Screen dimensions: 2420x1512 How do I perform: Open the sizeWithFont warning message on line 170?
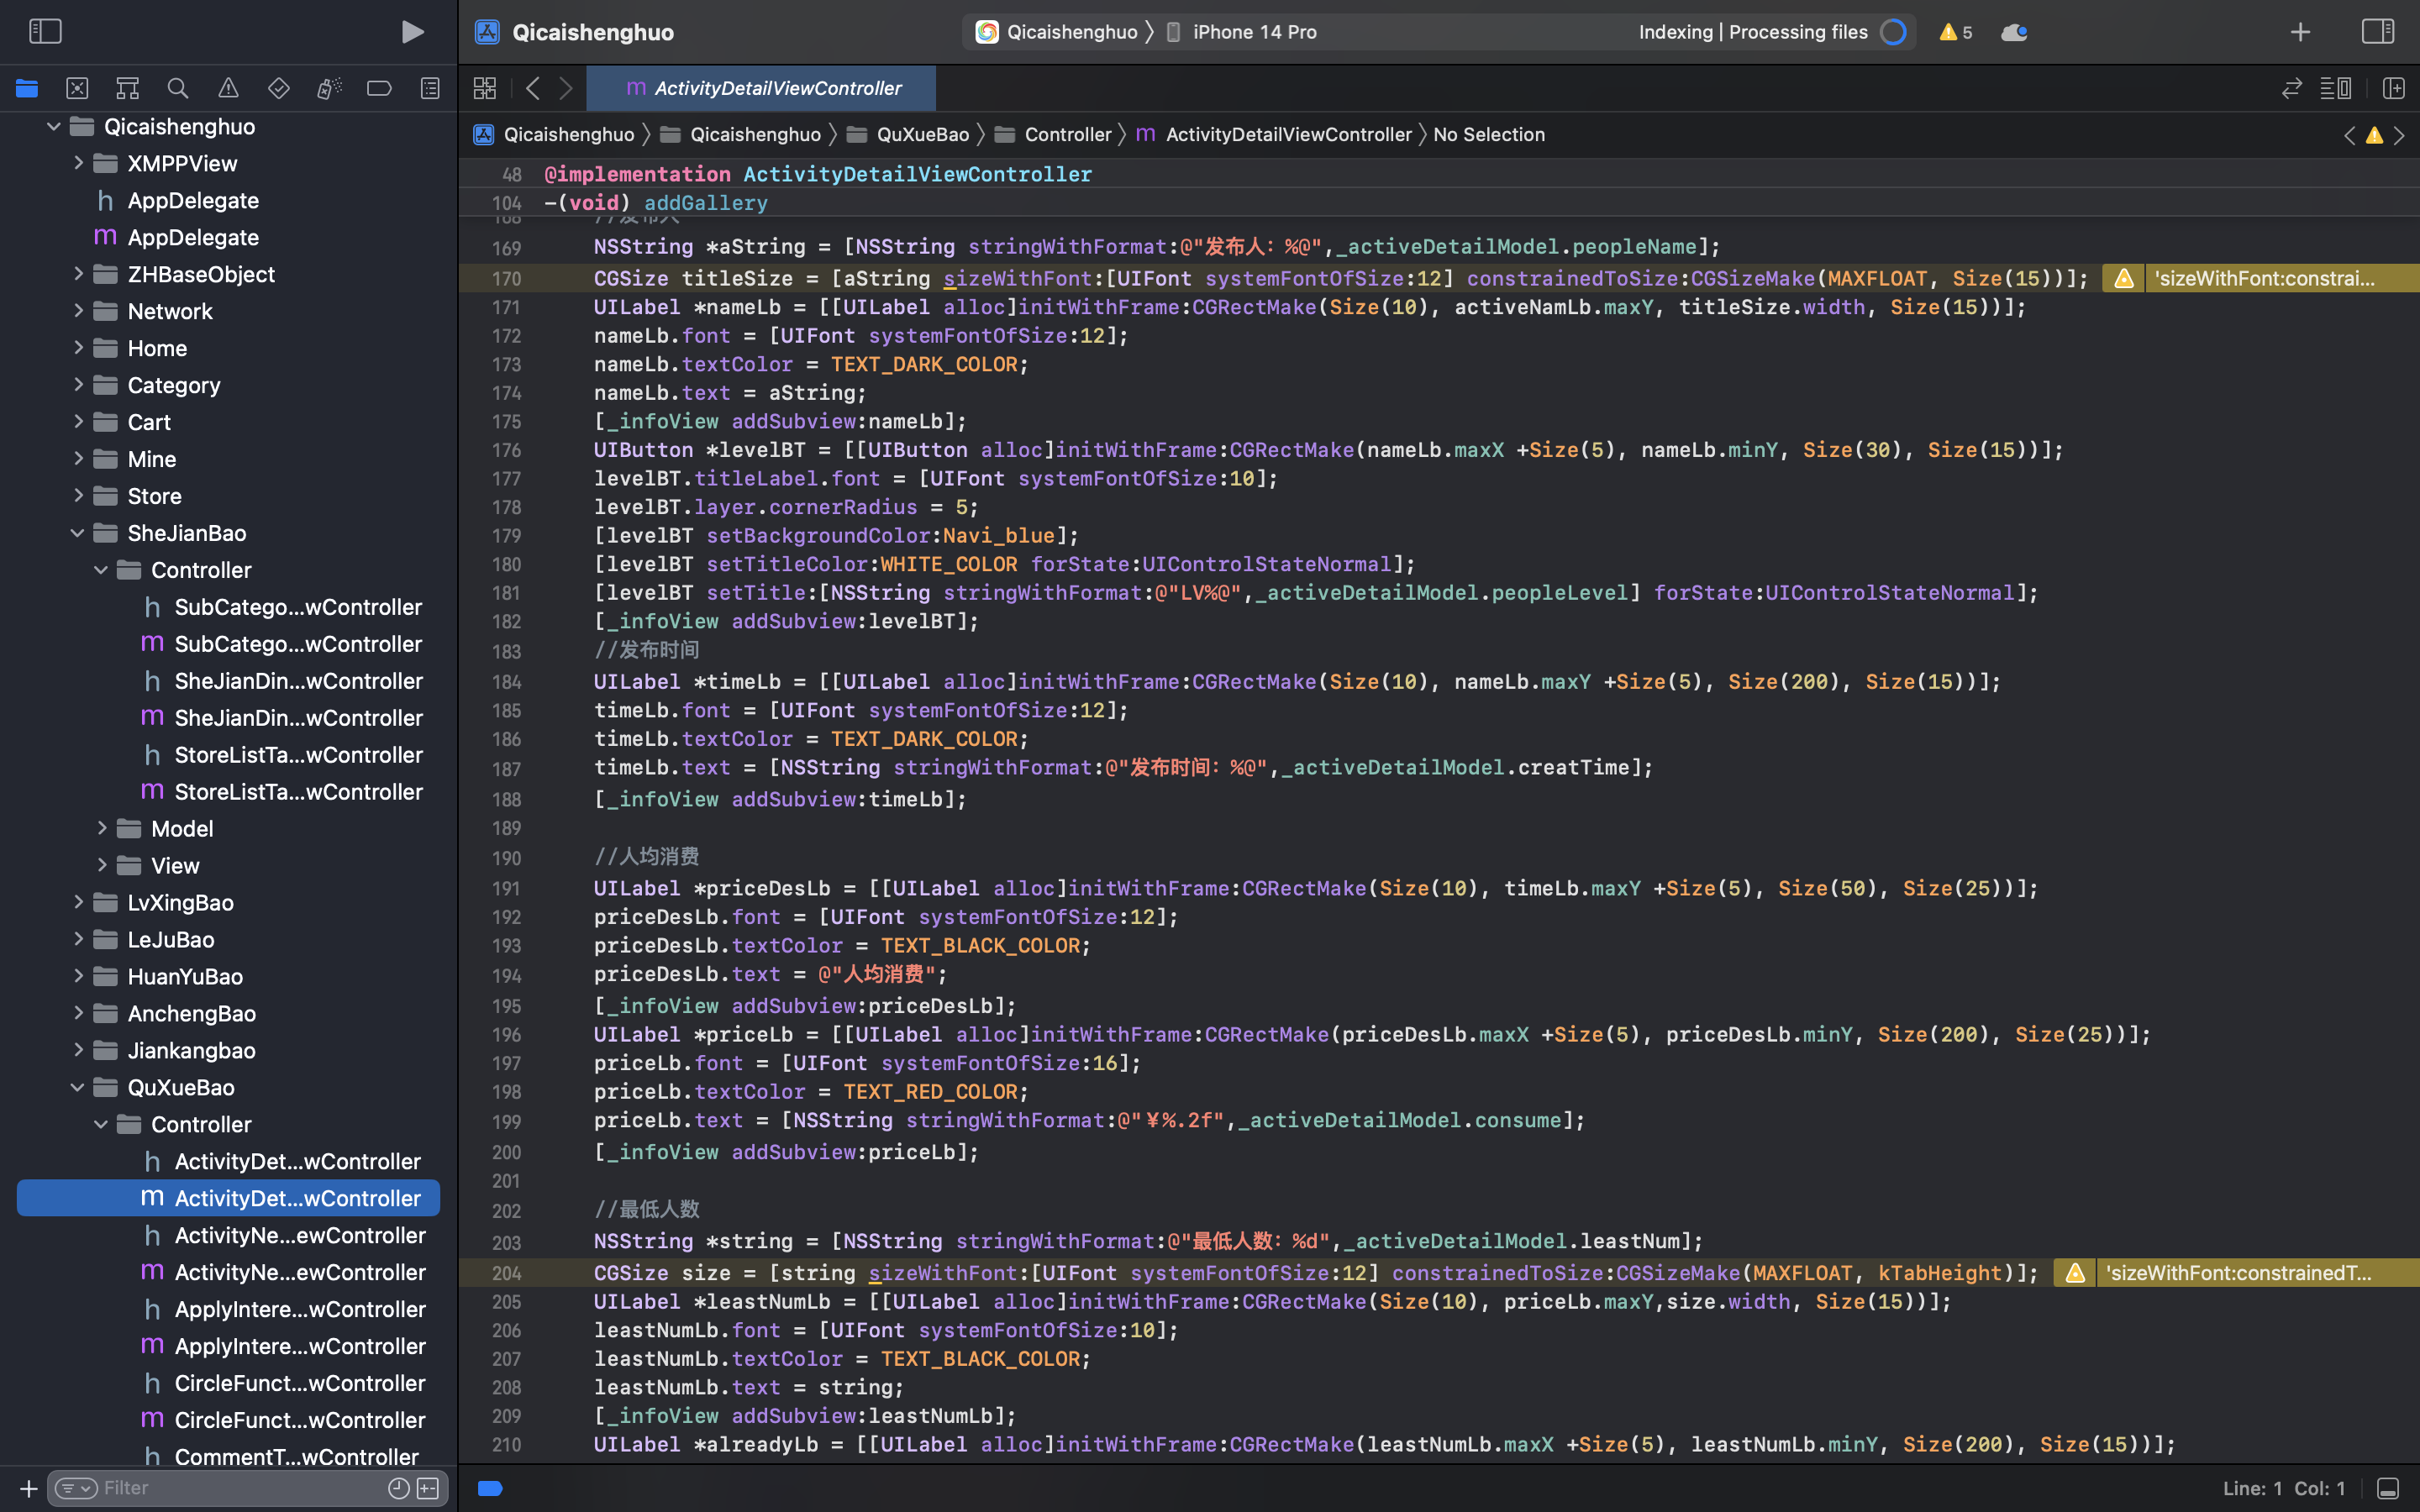pyautogui.click(x=2264, y=278)
